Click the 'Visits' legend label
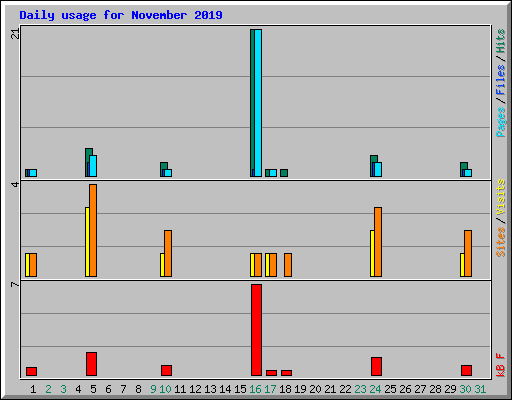The image size is (512, 400). tap(501, 197)
